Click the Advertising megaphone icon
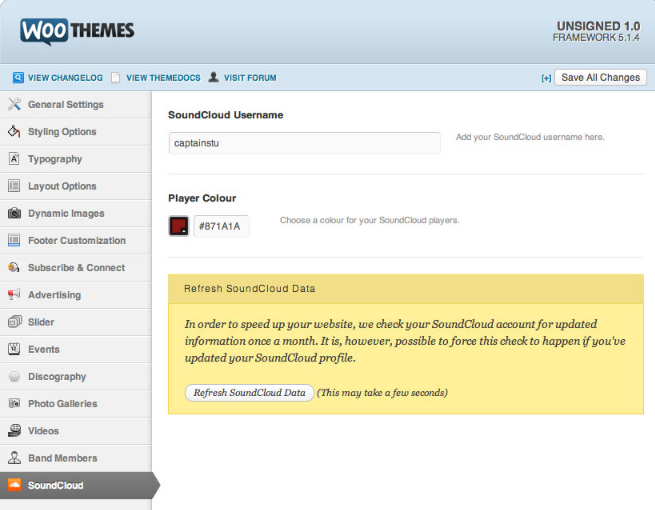The image size is (655, 510). tap(14, 294)
